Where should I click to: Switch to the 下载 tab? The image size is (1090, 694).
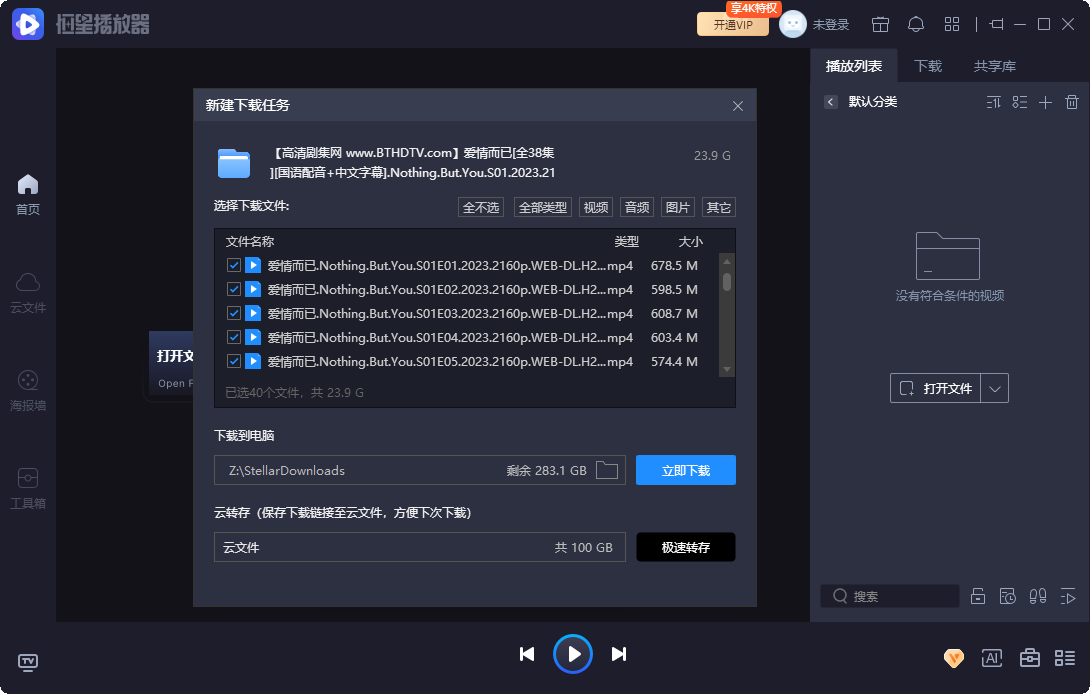pyautogui.click(x=927, y=66)
